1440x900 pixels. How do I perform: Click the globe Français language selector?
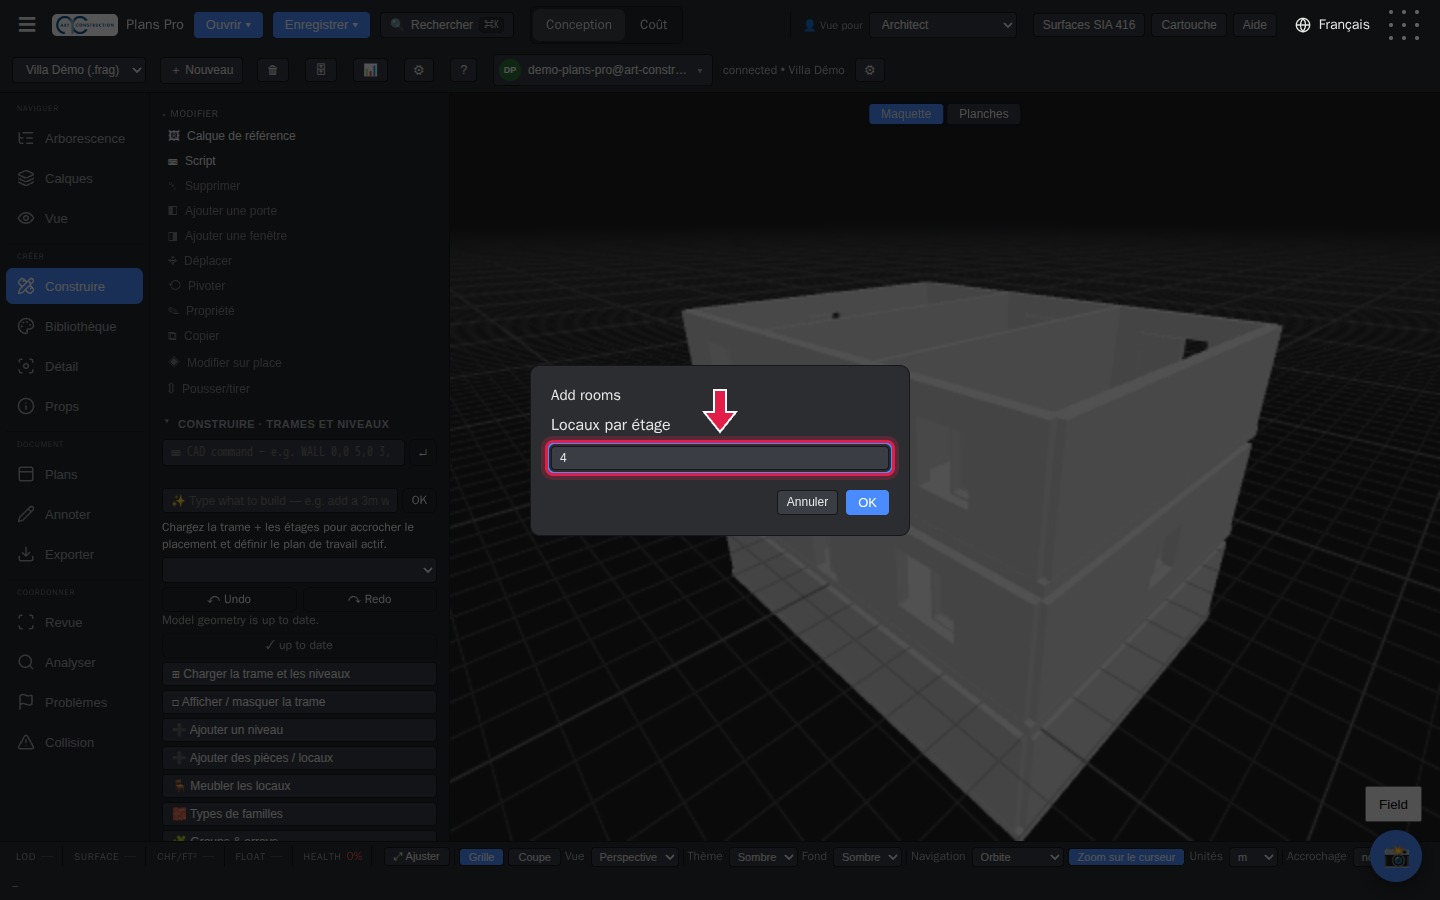point(1332,25)
